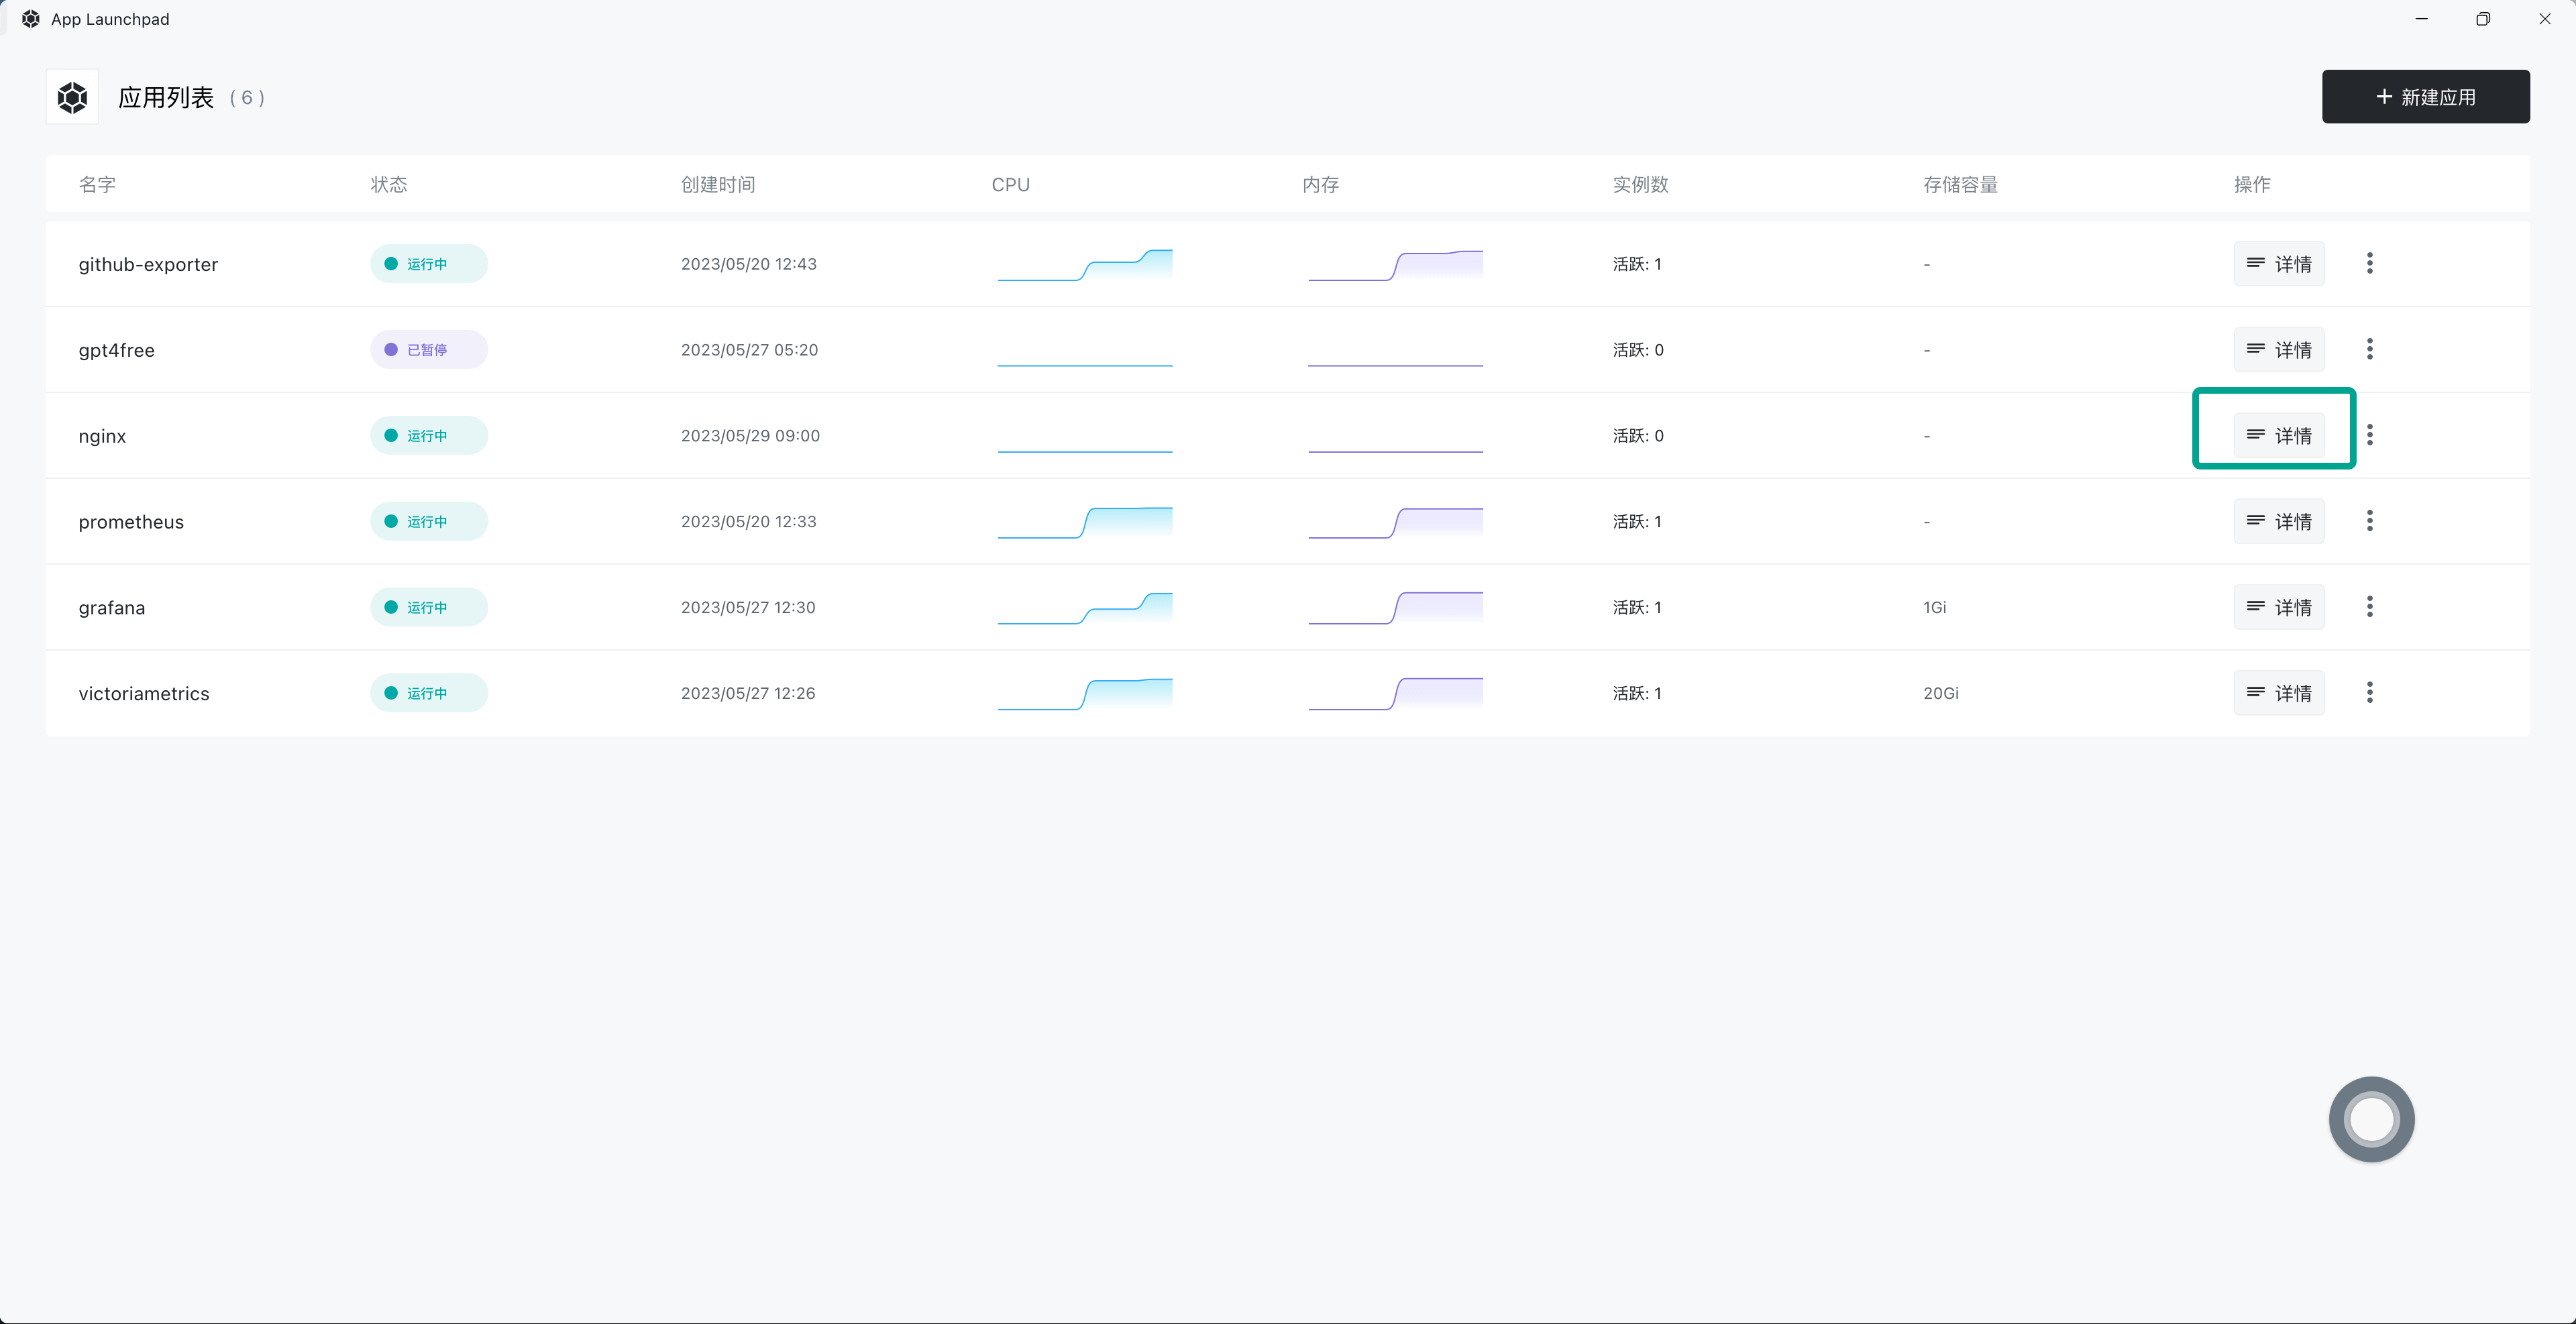Open 详情 for nginx

tap(2279, 435)
